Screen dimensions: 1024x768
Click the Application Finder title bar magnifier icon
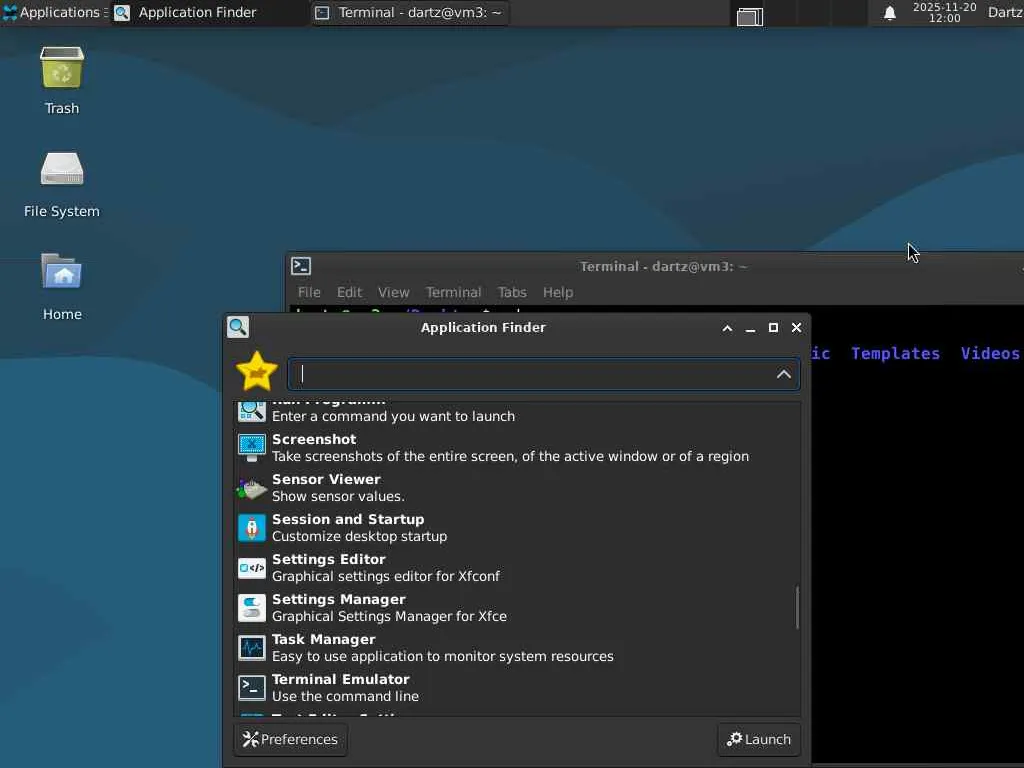coord(238,327)
